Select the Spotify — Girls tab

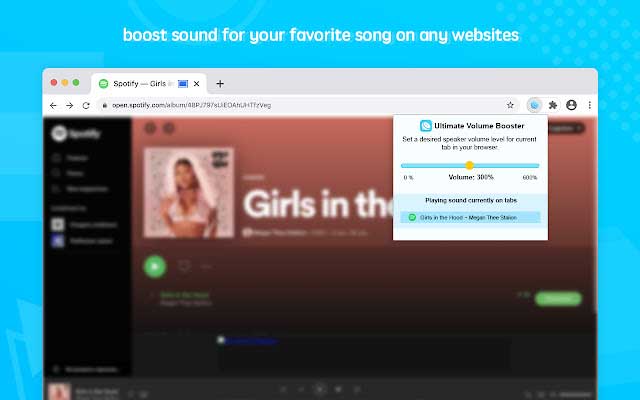tap(149, 84)
